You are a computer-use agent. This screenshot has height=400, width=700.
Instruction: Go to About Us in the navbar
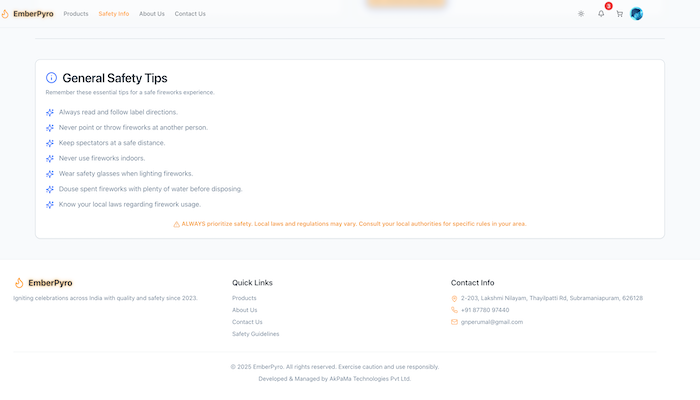[x=152, y=14]
